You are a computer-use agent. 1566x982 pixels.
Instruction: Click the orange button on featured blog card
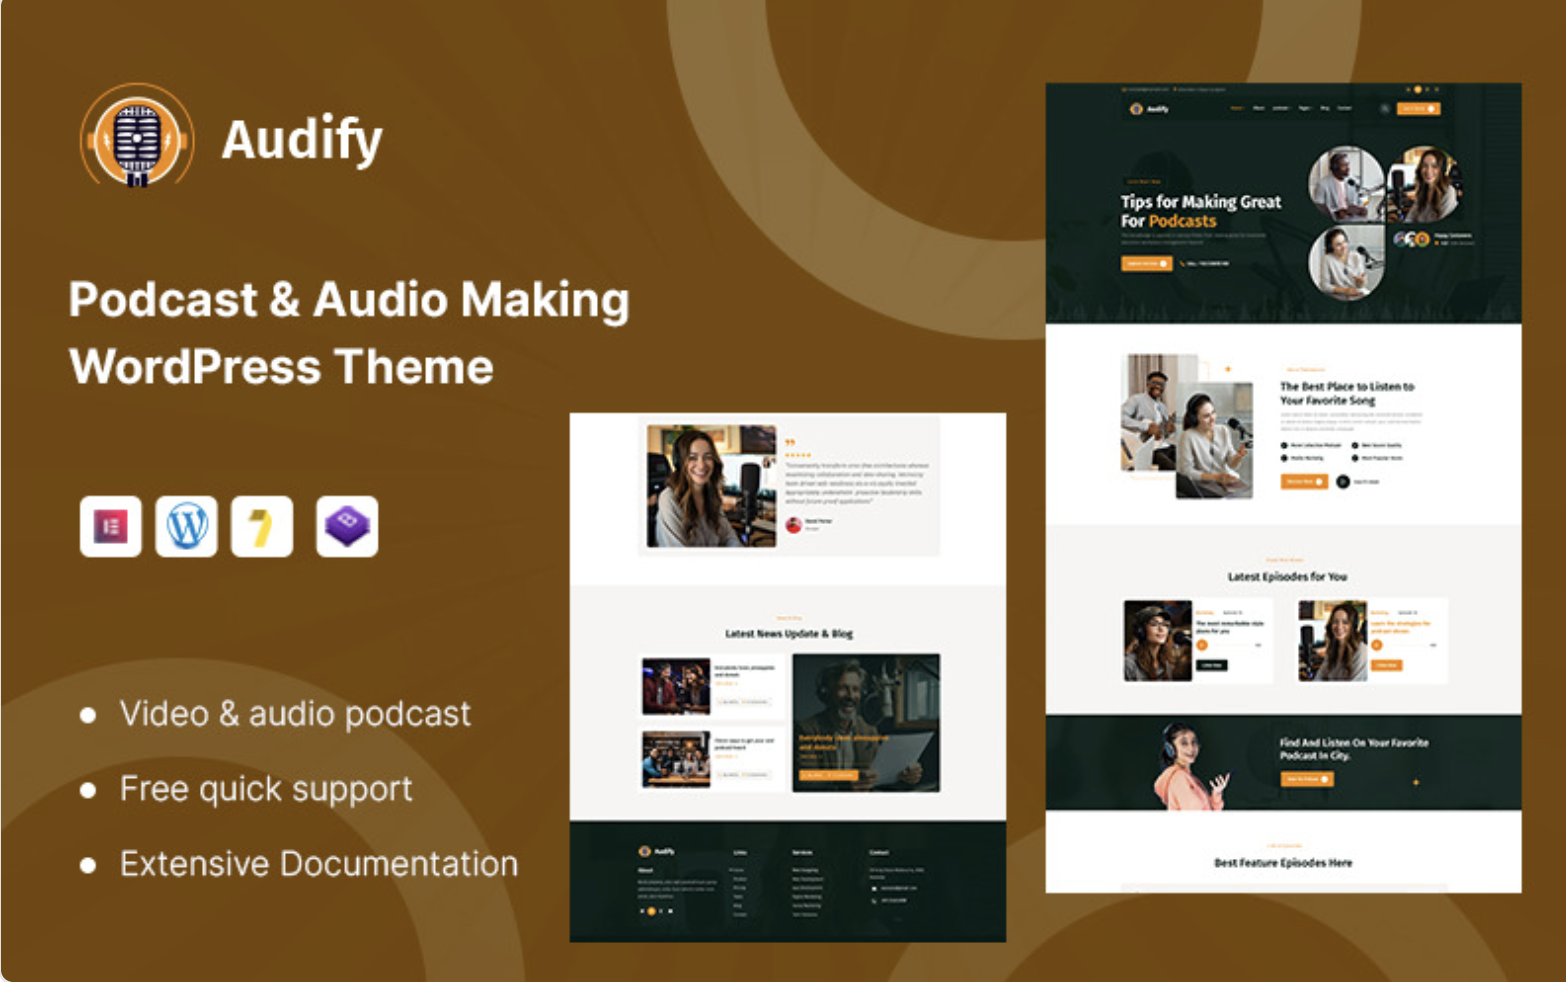pos(828,775)
